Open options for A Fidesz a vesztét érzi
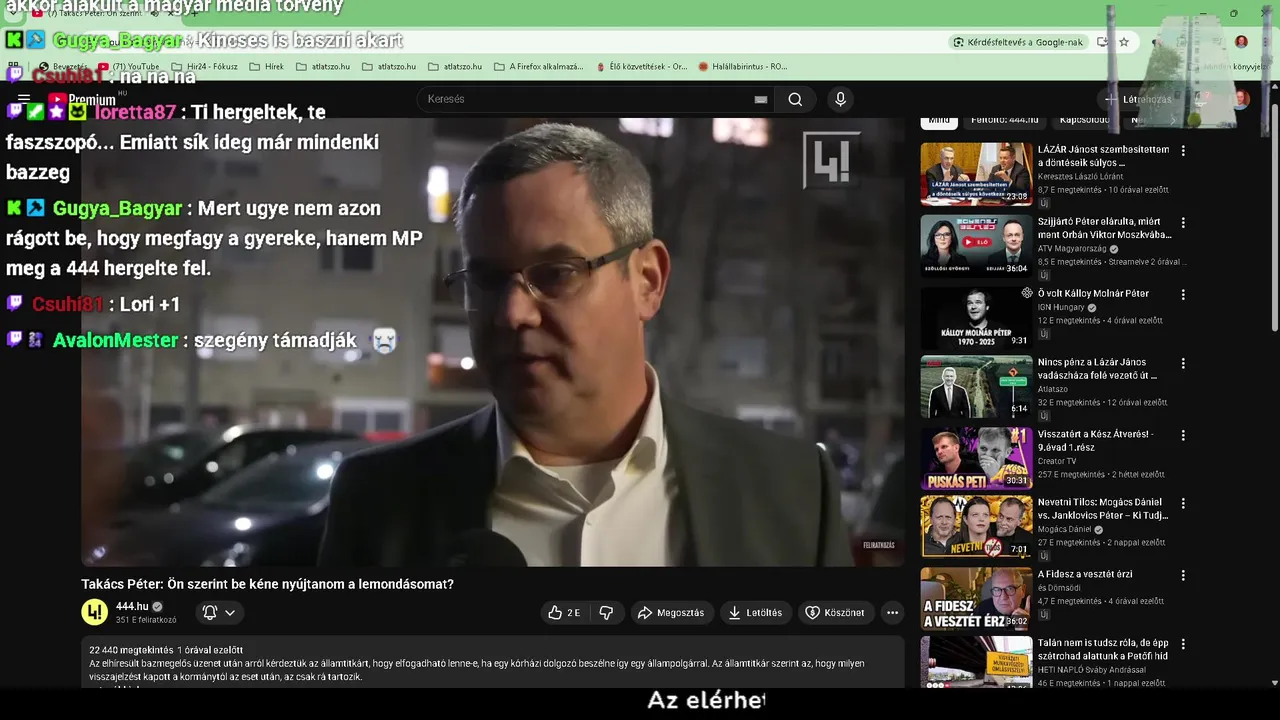 point(1183,575)
